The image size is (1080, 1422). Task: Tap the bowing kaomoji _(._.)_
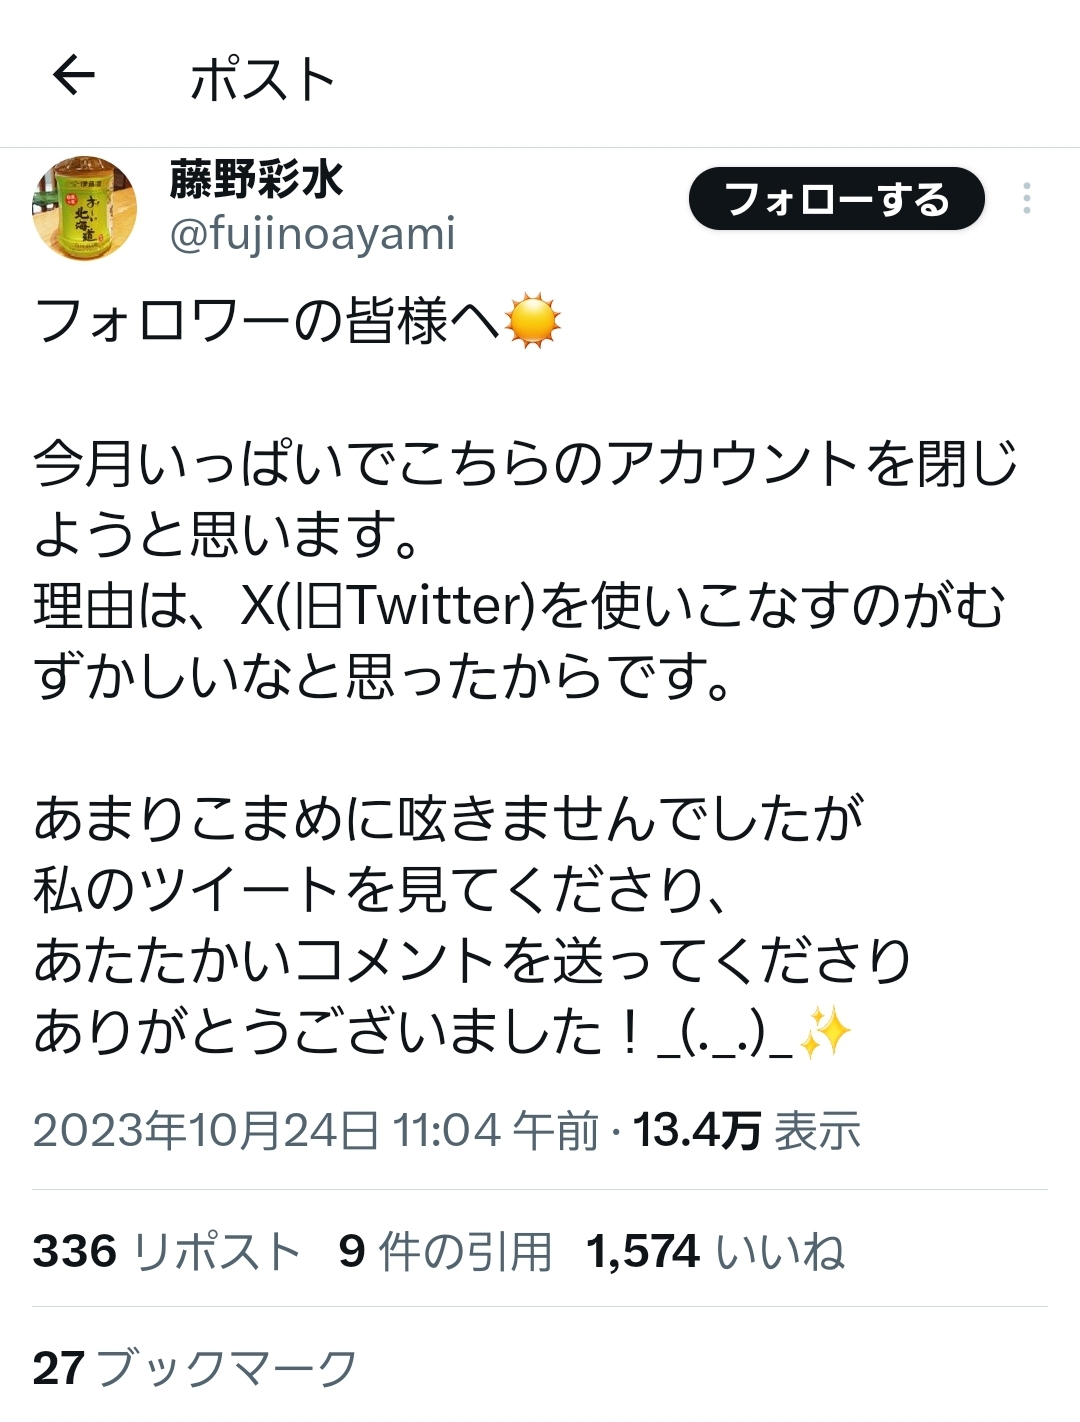(725, 1035)
